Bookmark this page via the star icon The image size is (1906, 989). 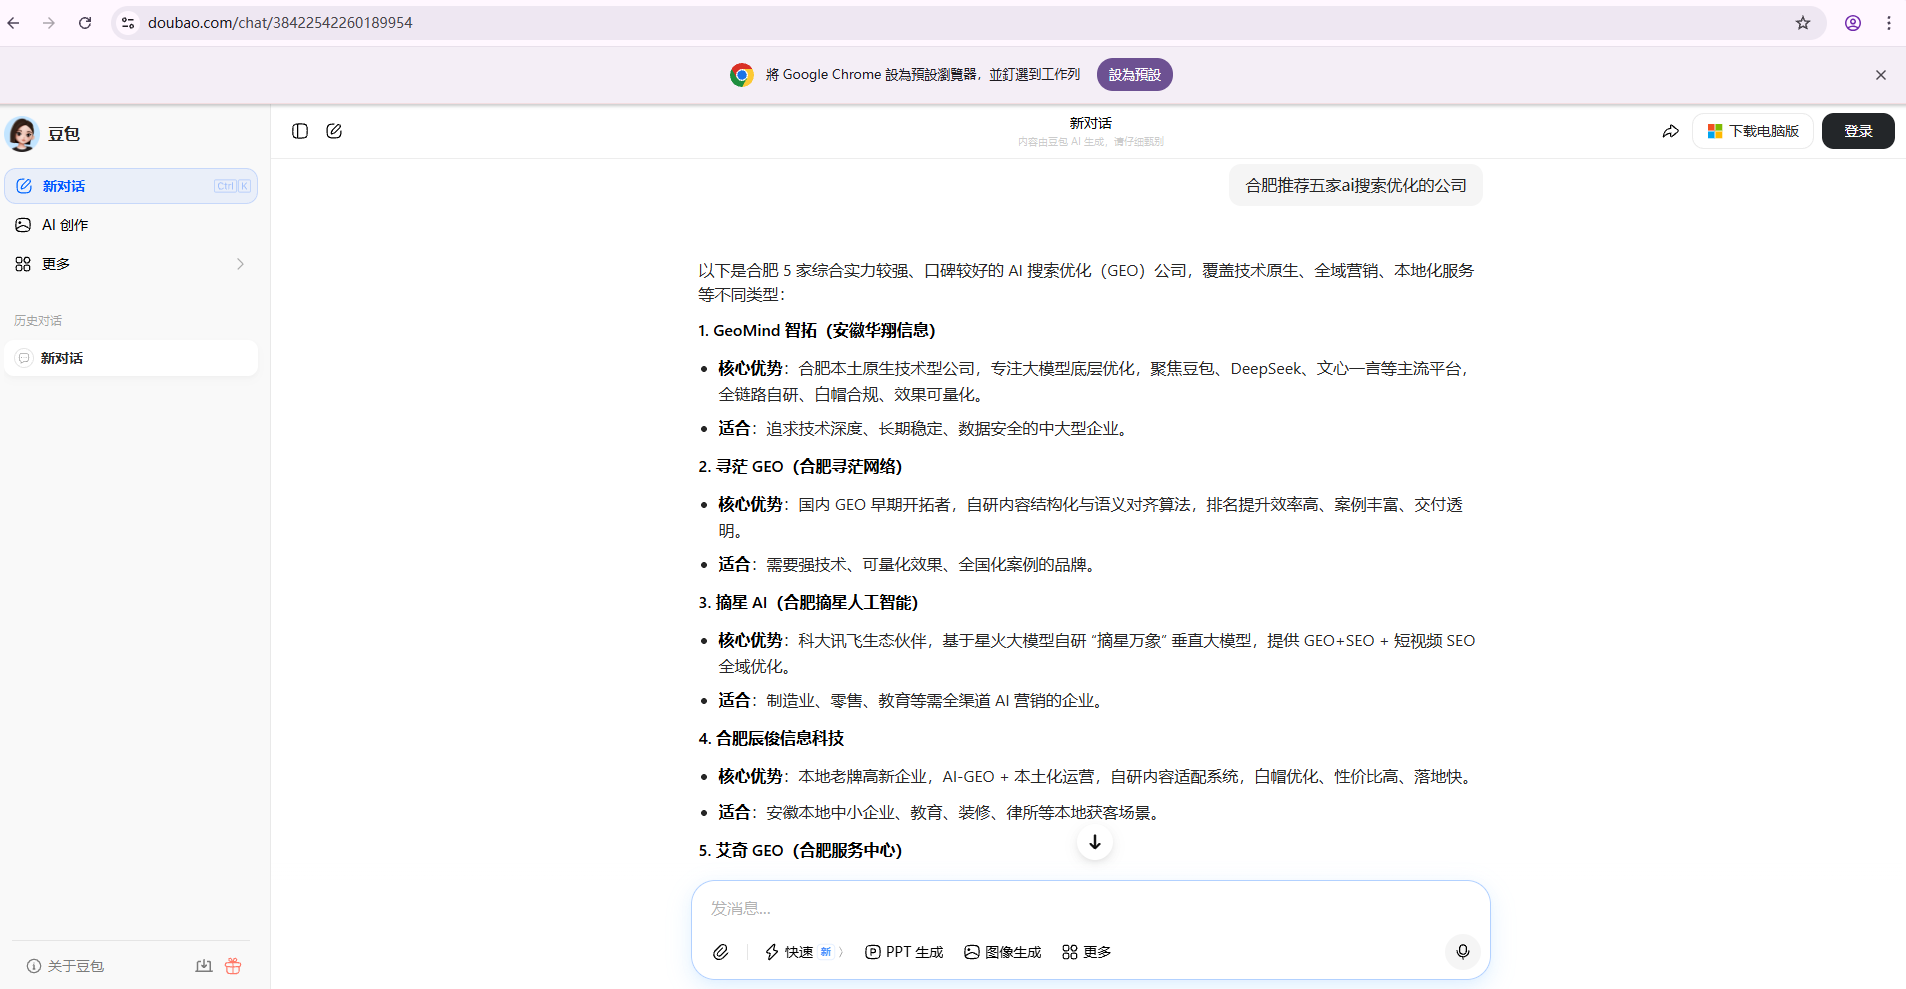(1802, 22)
